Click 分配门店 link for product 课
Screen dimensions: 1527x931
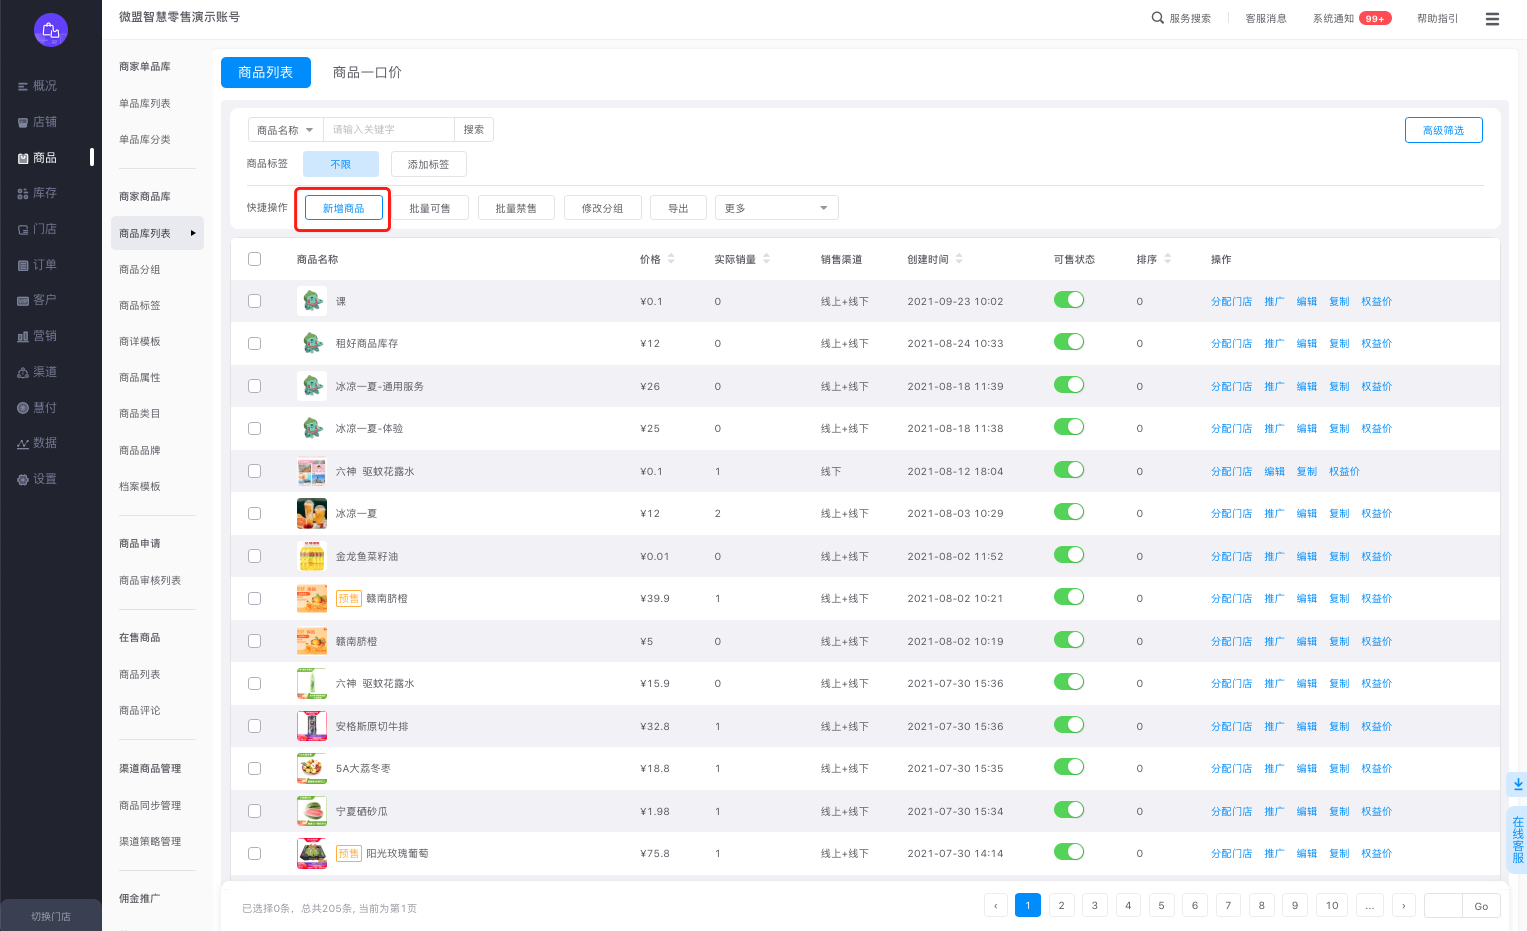coord(1231,302)
